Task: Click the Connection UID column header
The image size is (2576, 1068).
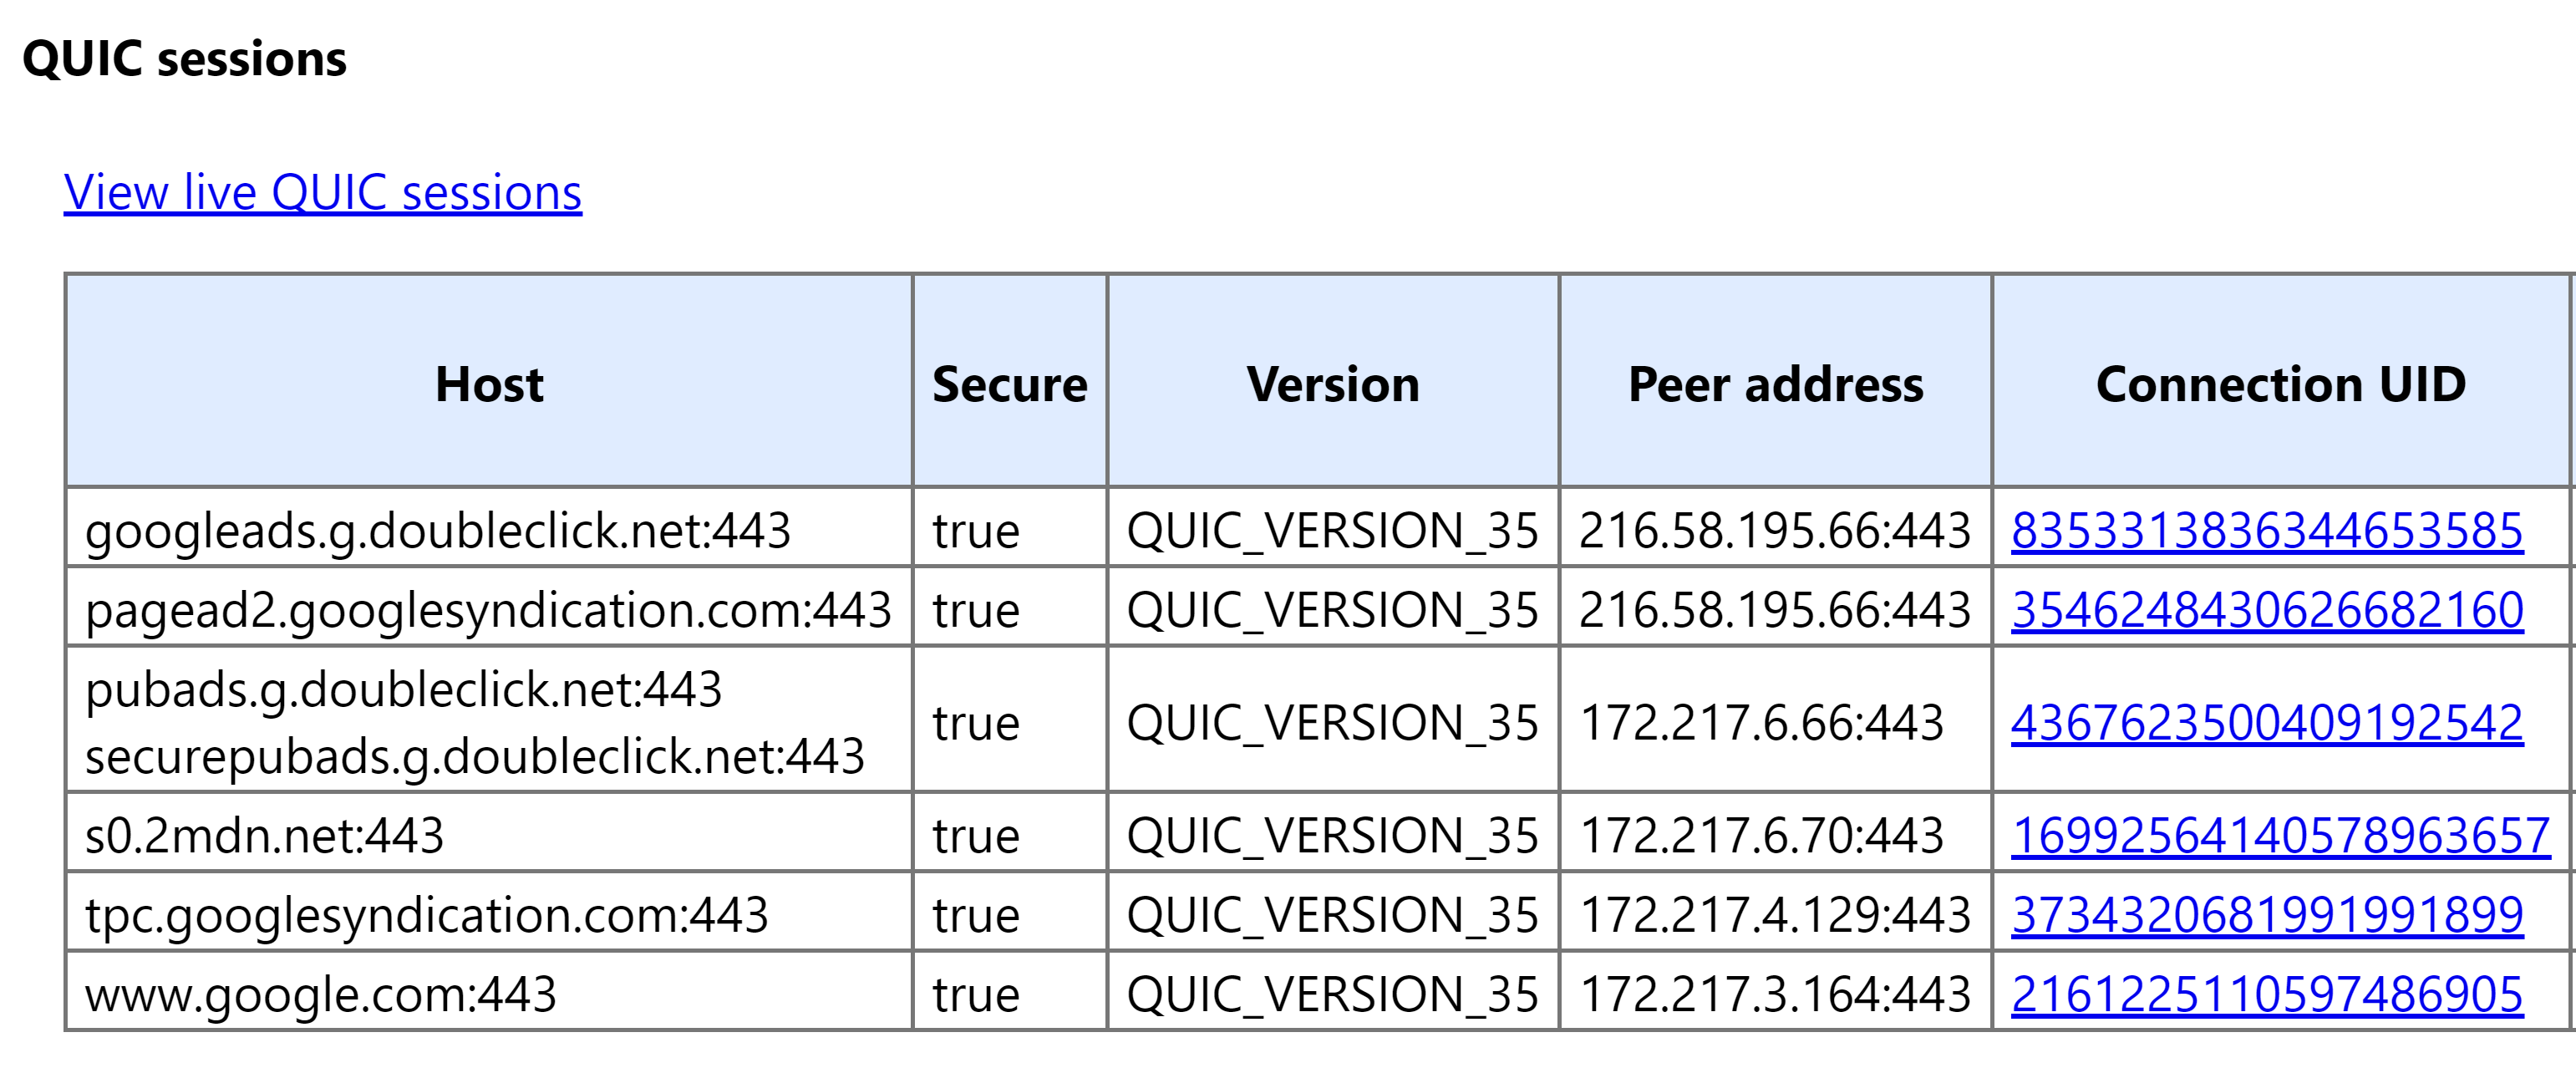Action: point(2281,384)
